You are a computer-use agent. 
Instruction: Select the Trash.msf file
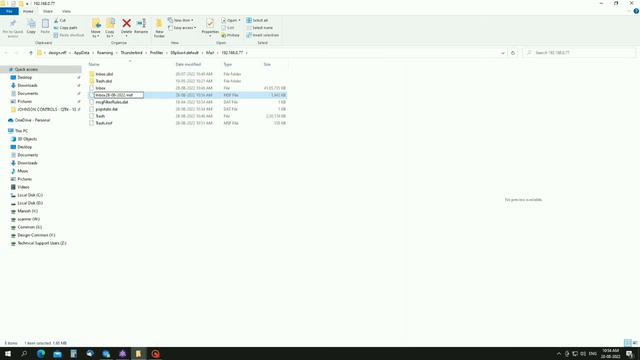coord(104,123)
